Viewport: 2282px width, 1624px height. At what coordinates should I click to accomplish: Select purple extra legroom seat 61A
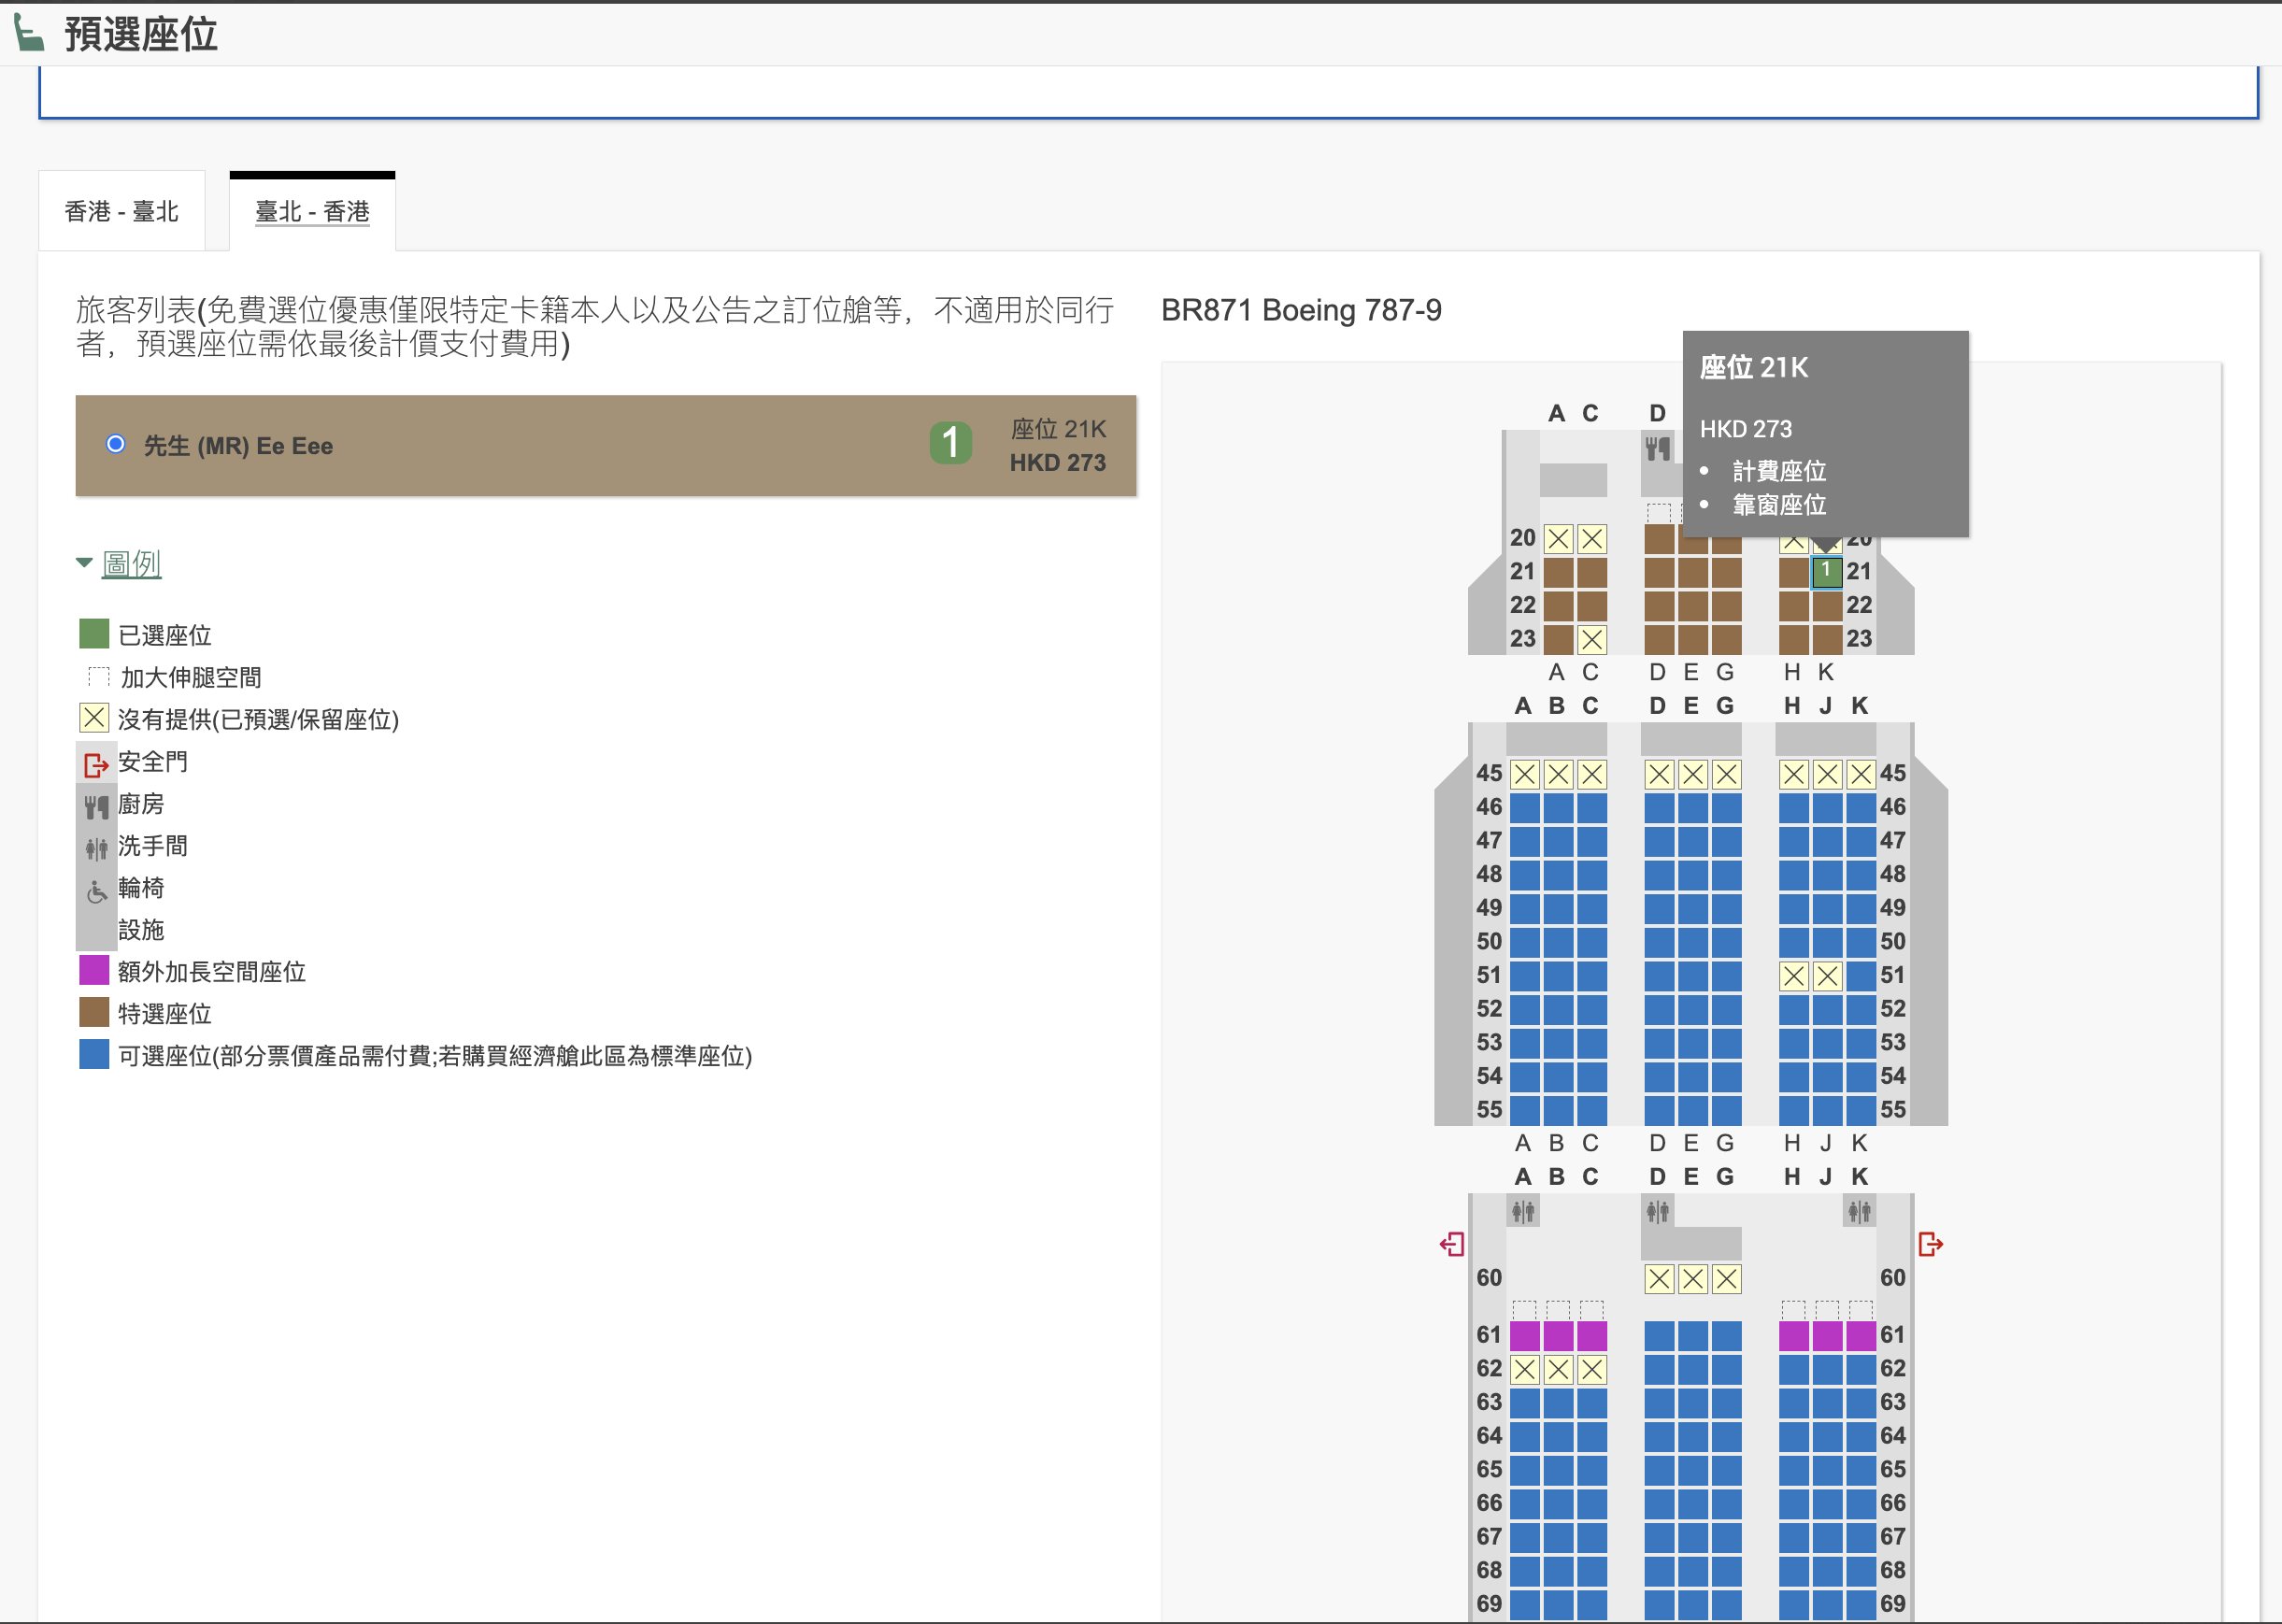pyautogui.click(x=1524, y=1335)
